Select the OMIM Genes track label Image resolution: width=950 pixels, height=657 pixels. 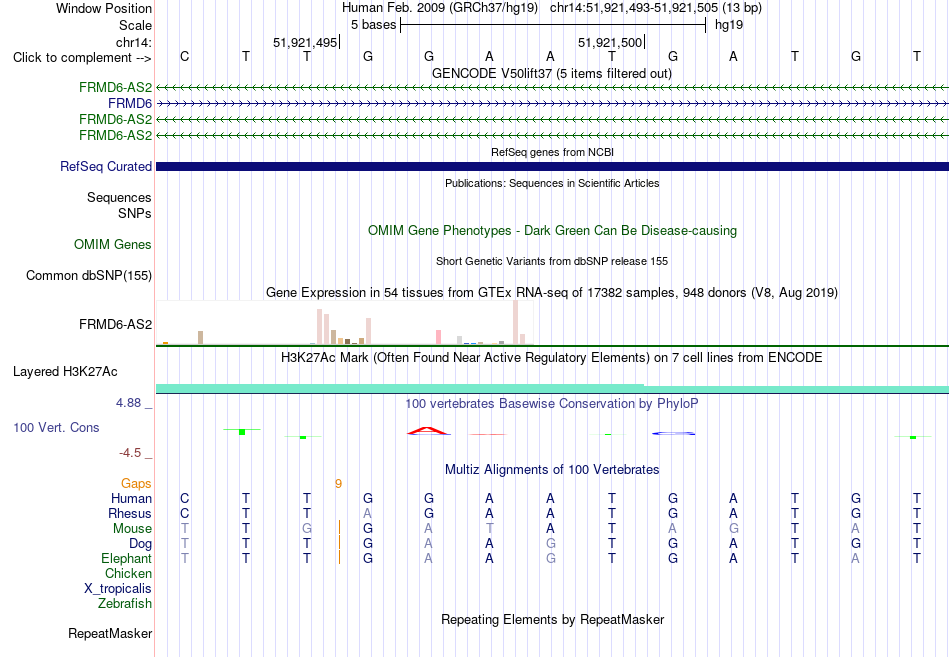pos(113,244)
